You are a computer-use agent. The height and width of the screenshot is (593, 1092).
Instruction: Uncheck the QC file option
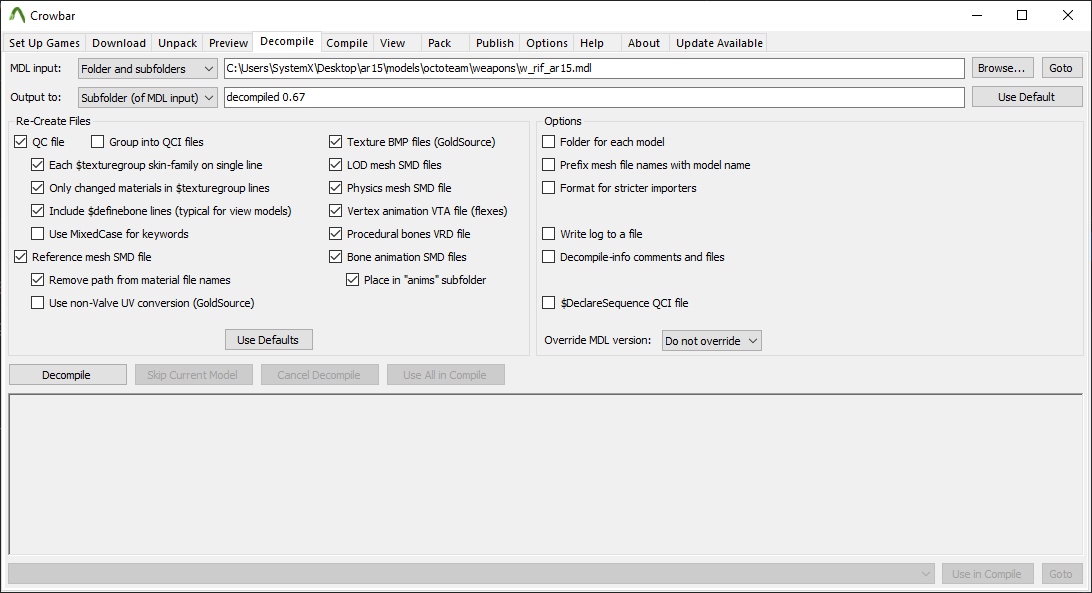(x=21, y=141)
